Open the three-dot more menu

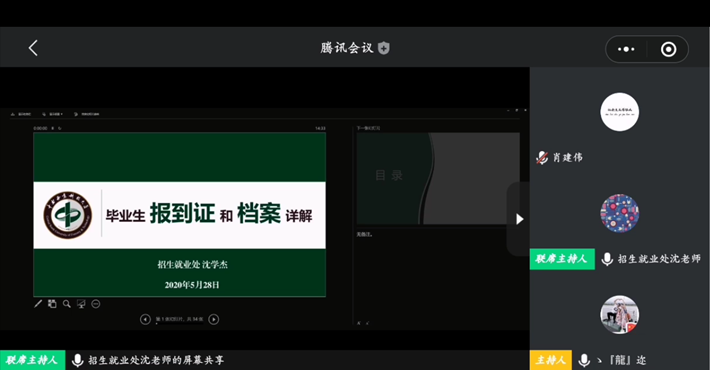coord(626,49)
